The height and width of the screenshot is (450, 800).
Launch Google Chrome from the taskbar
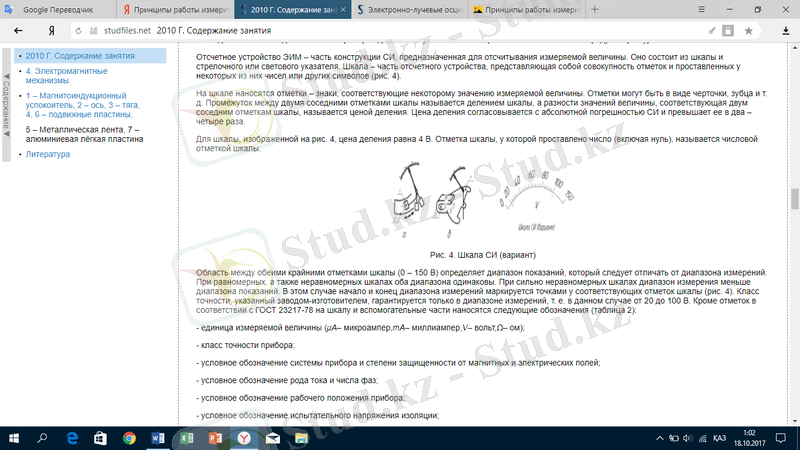pos(129,438)
